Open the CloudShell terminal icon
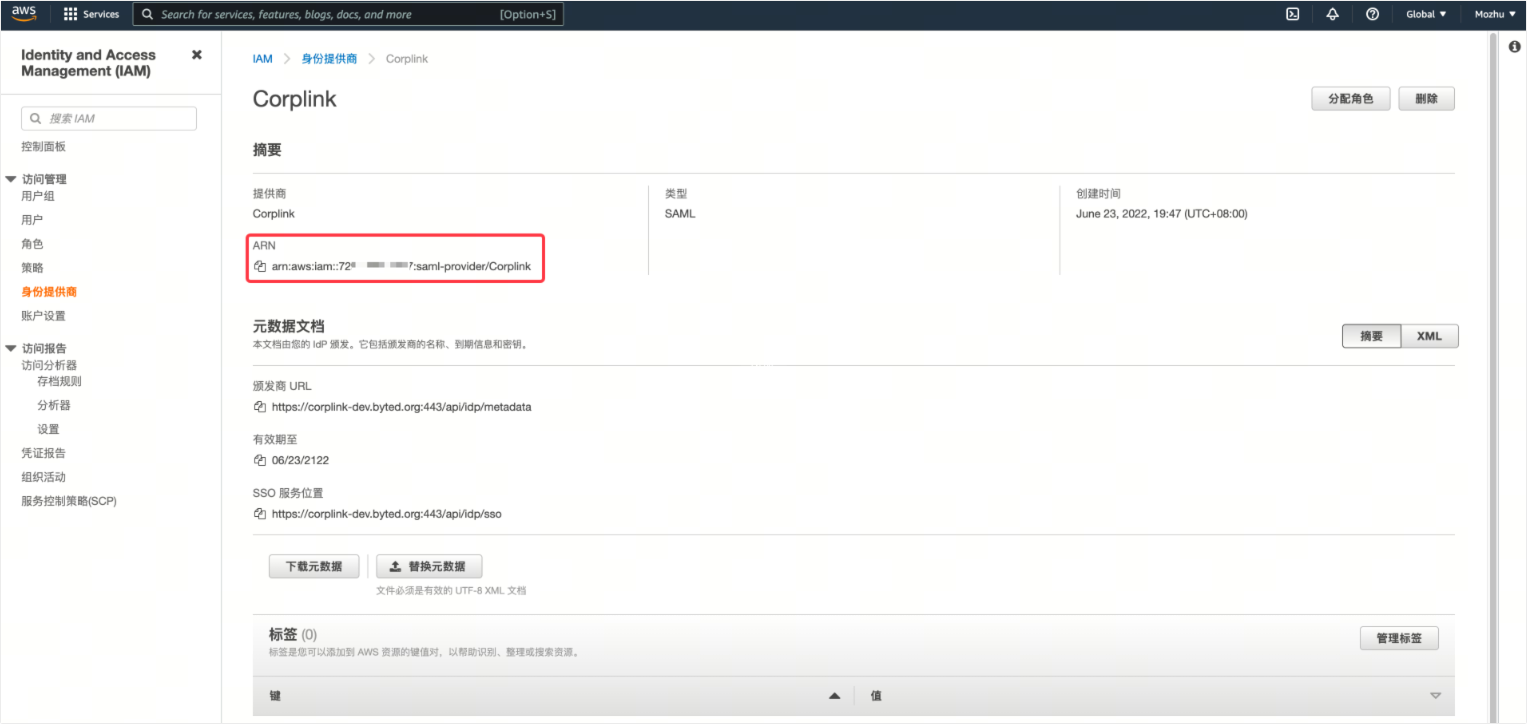 point(1292,14)
